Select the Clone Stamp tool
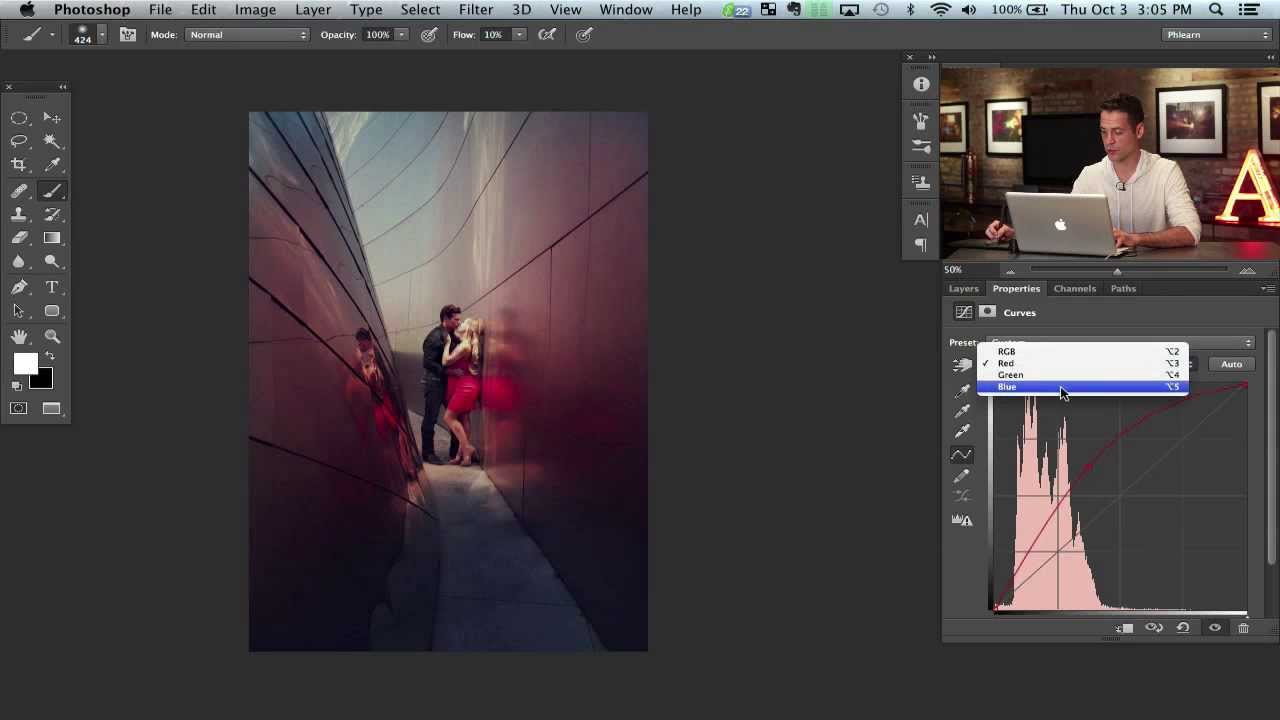Image resolution: width=1280 pixels, height=720 pixels. click(x=19, y=214)
